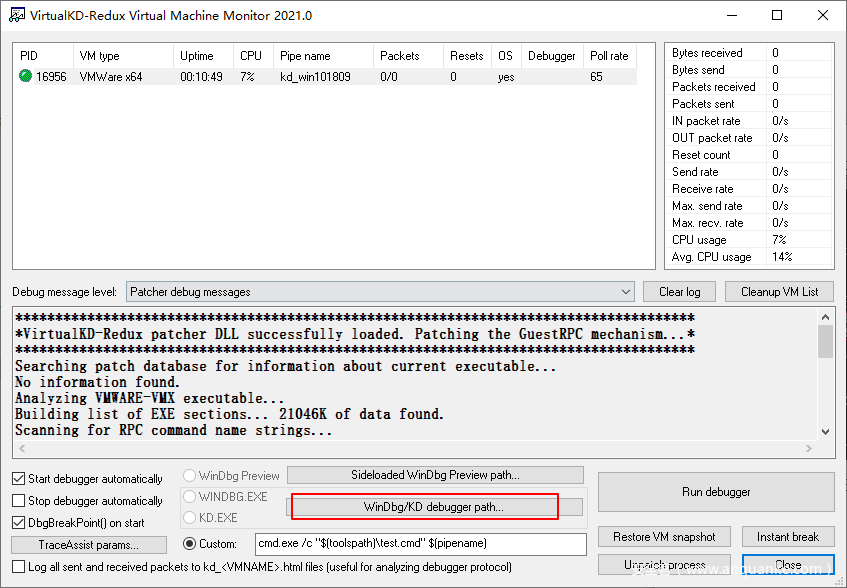Toggle DbgBreakPoint() on start checkbox
The image size is (847, 588).
tap(18, 523)
